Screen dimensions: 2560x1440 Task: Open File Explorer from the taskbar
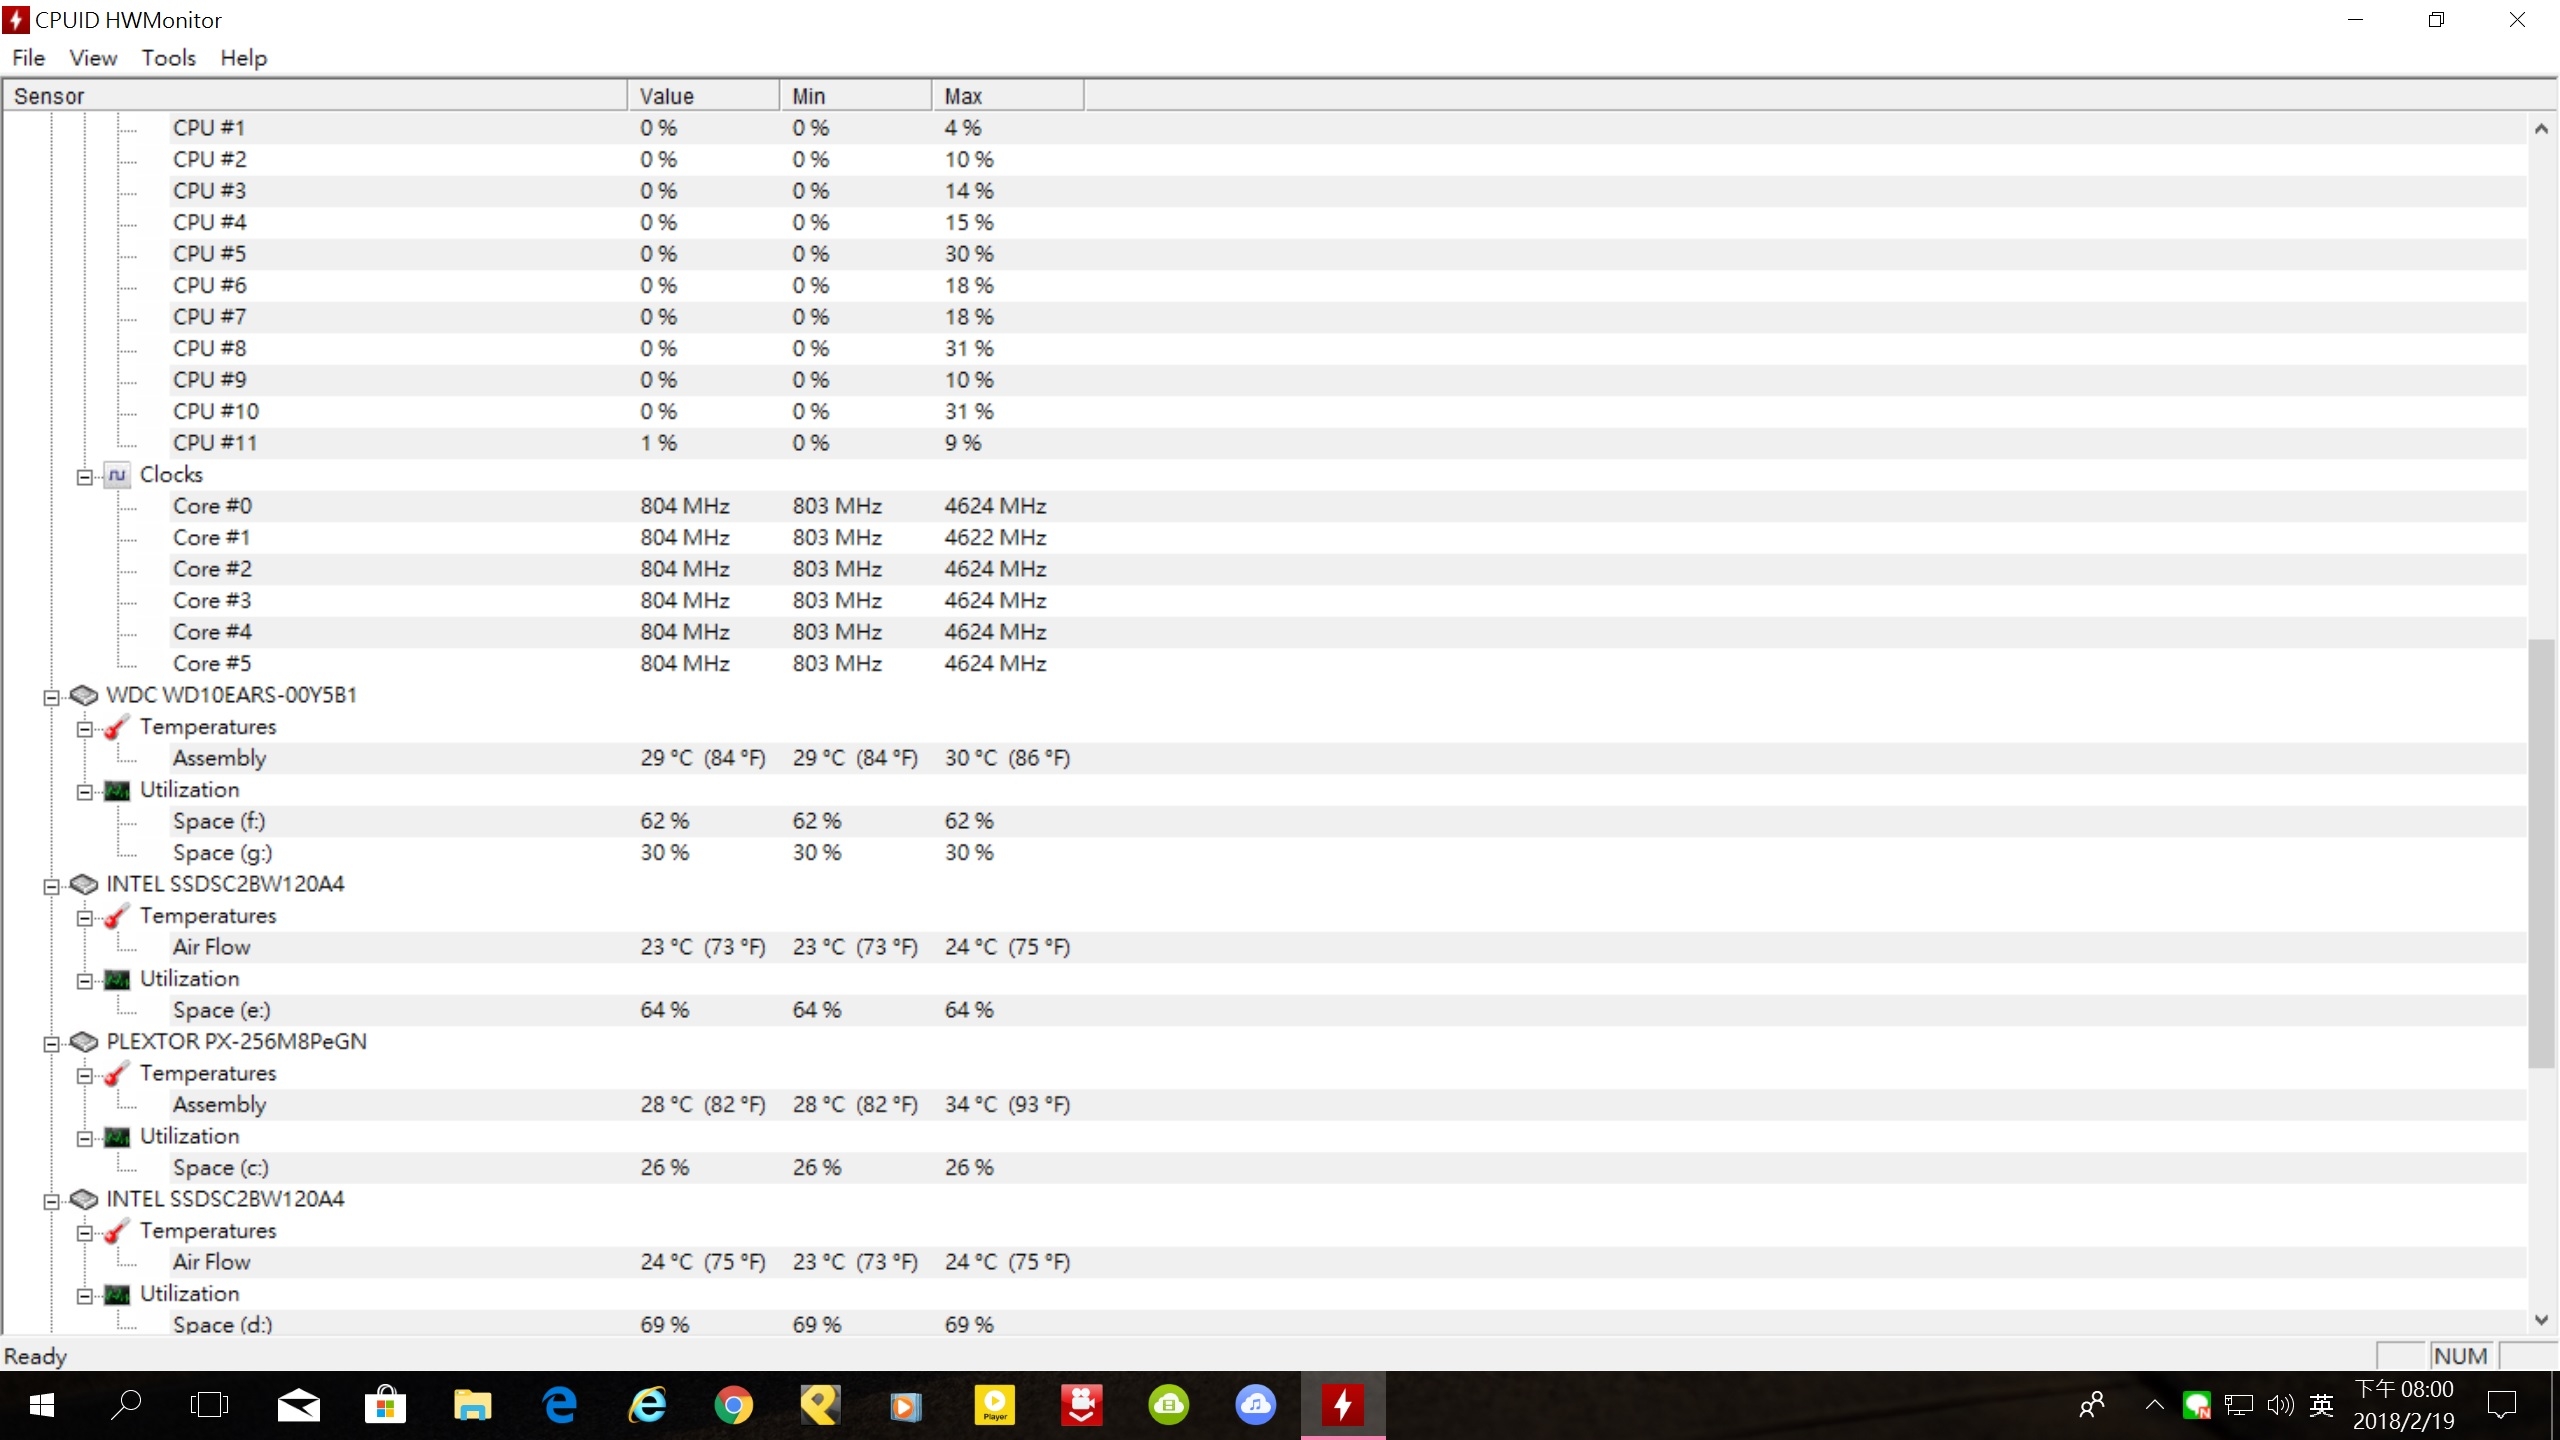pyautogui.click(x=472, y=1405)
